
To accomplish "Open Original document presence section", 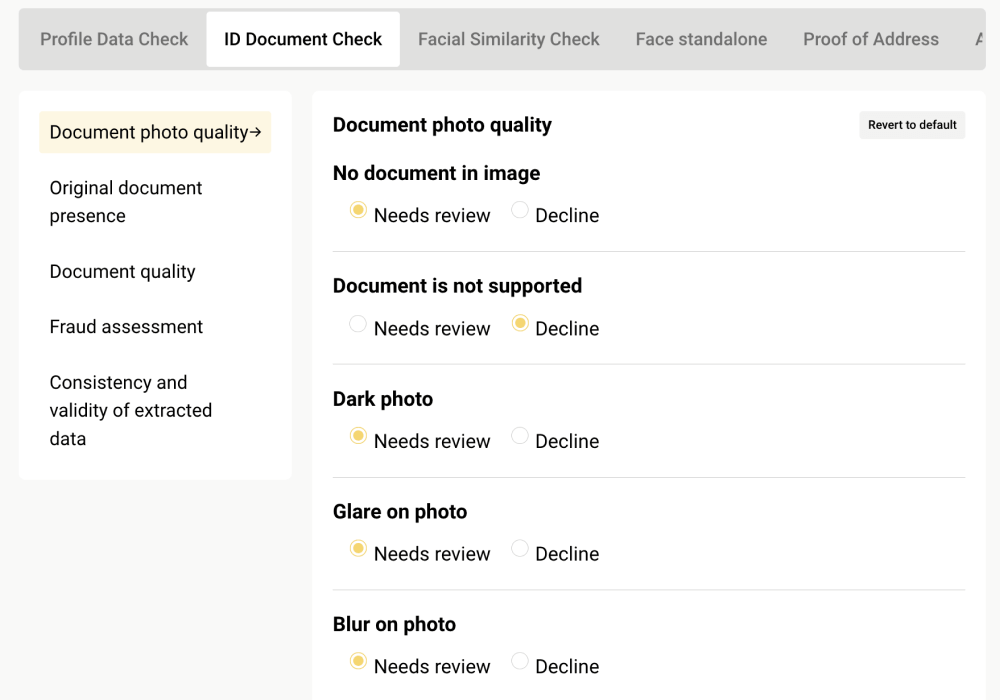I will 126,202.
